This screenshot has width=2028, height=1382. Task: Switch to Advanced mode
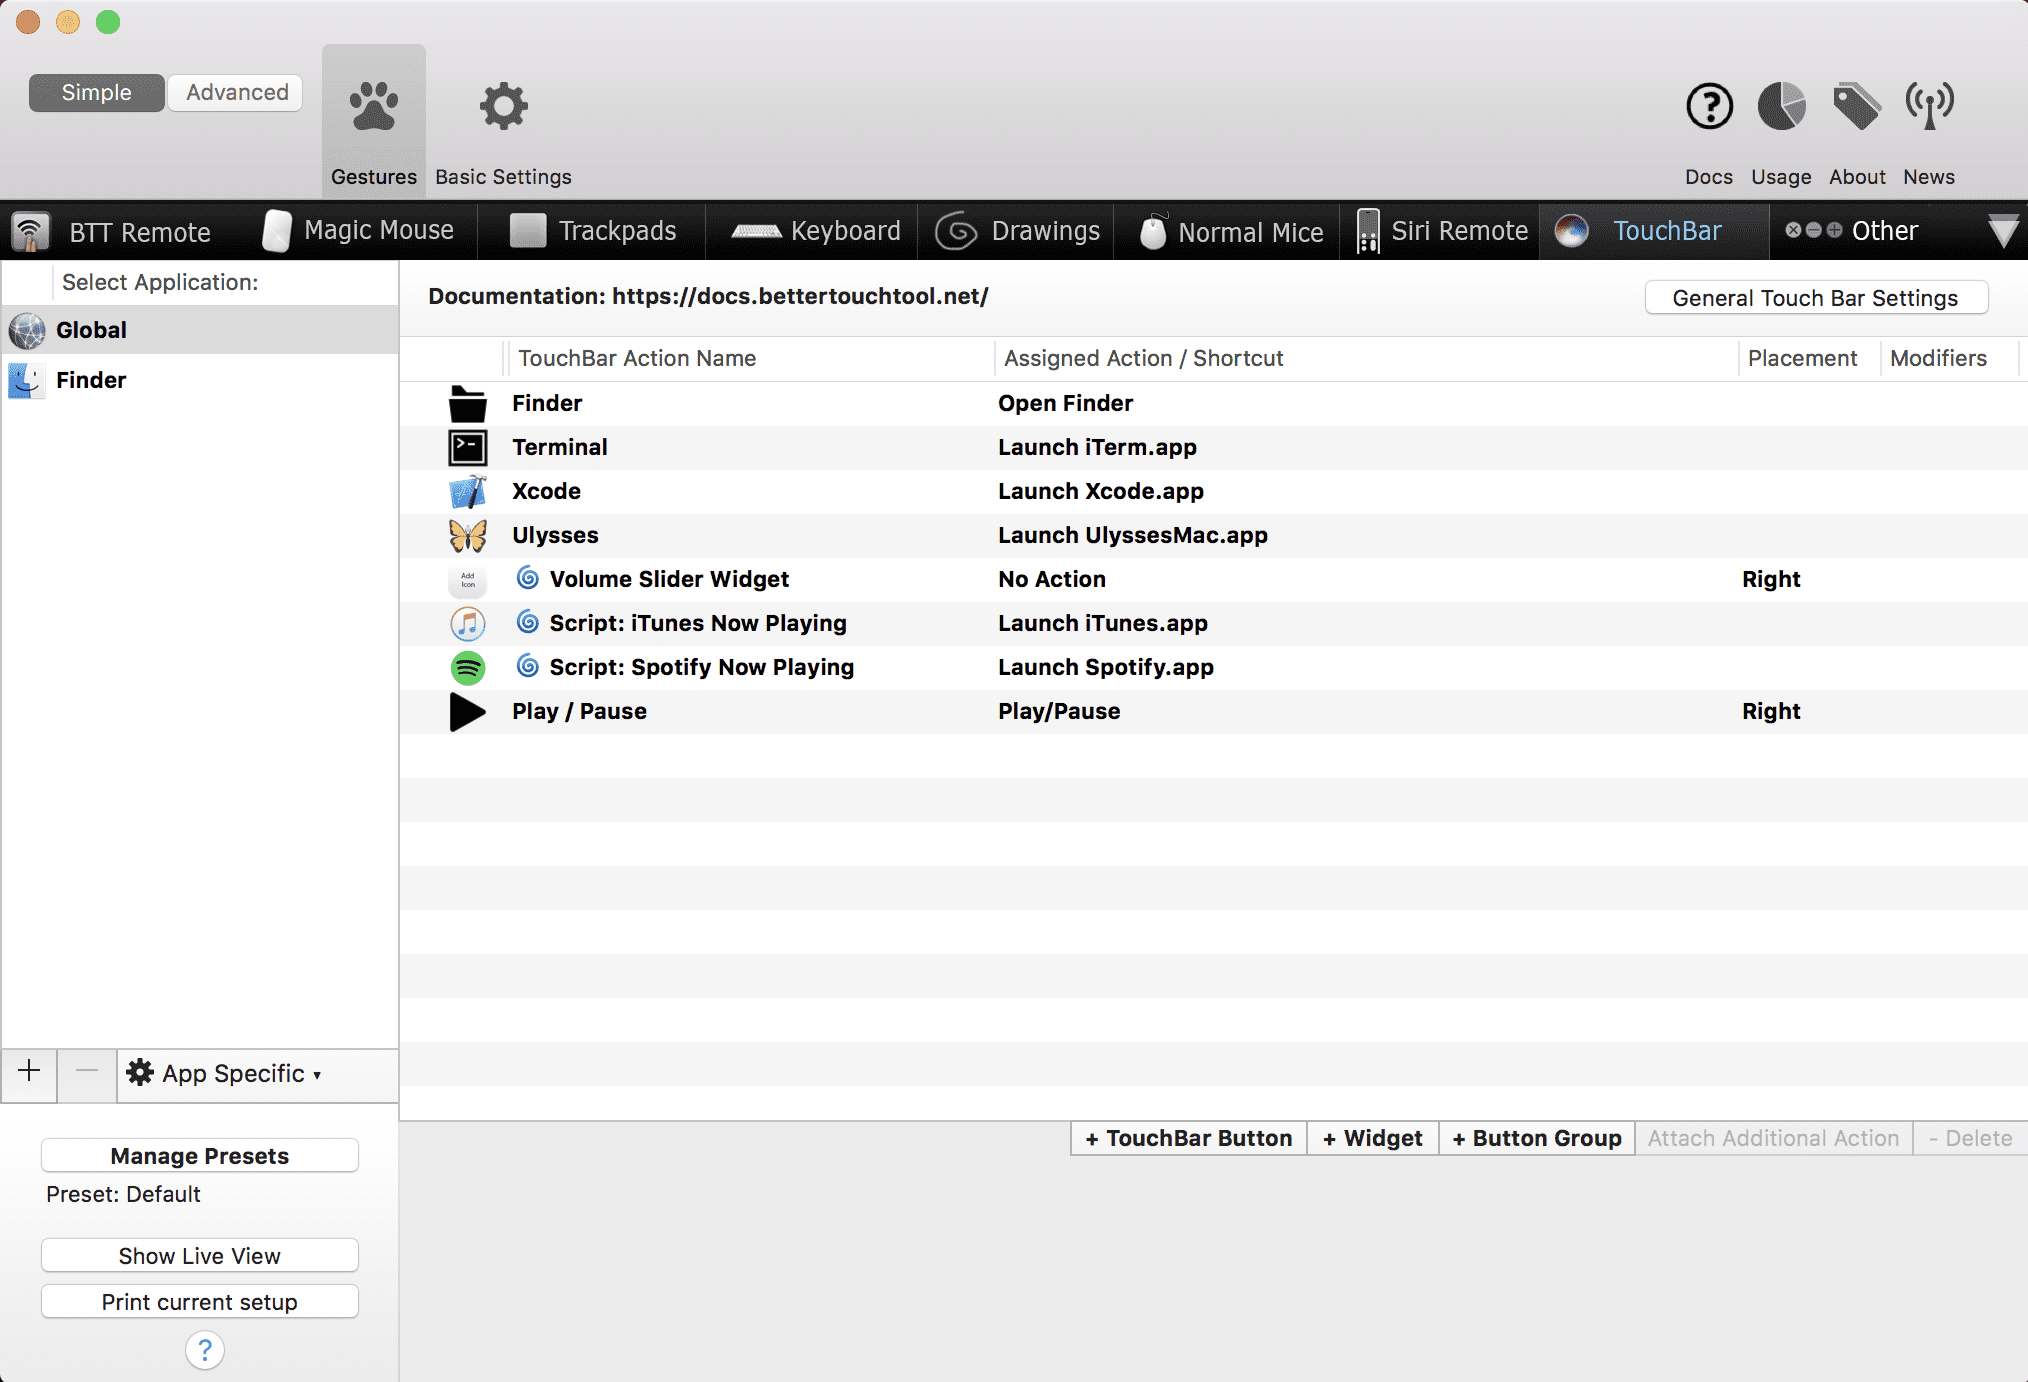(x=237, y=92)
